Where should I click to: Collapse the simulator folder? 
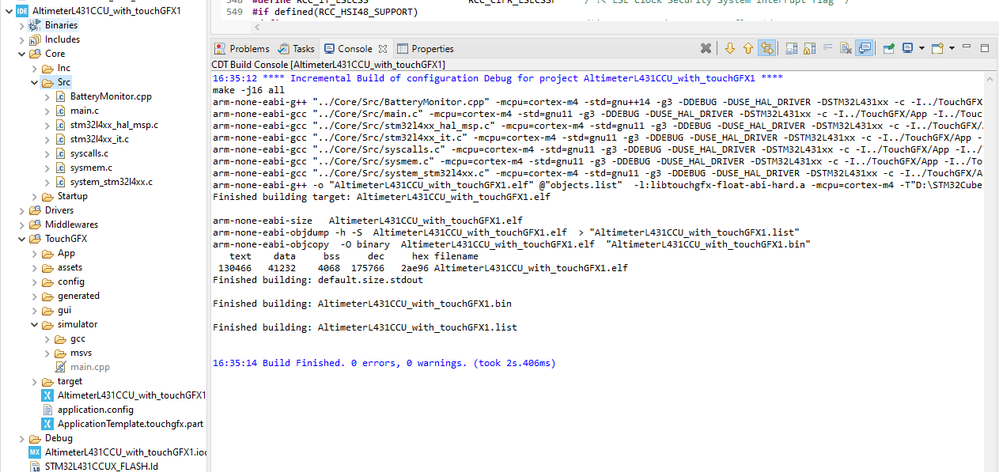coord(34,324)
